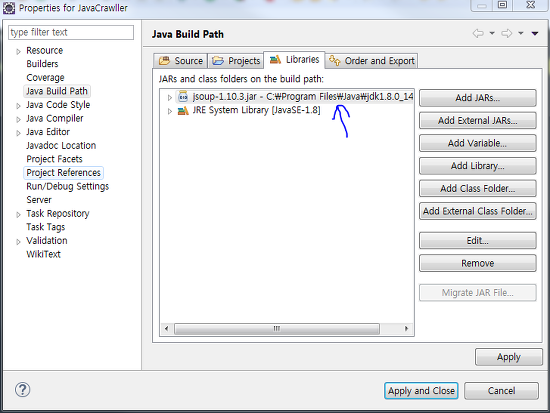Click the Add JARs button
Image resolution: width=550 pixels, height=413 pixels.
[x=477, y=98]
